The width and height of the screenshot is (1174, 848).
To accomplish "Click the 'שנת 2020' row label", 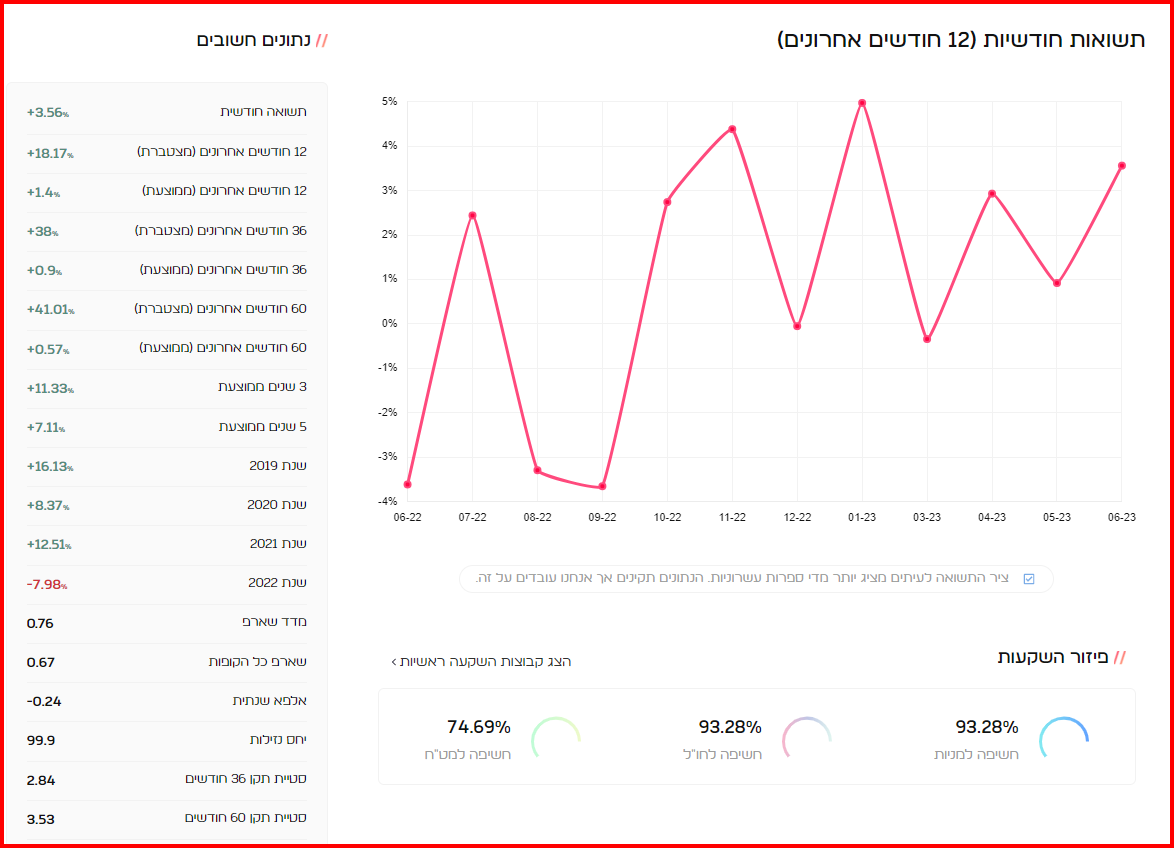I will pos(277,504).
